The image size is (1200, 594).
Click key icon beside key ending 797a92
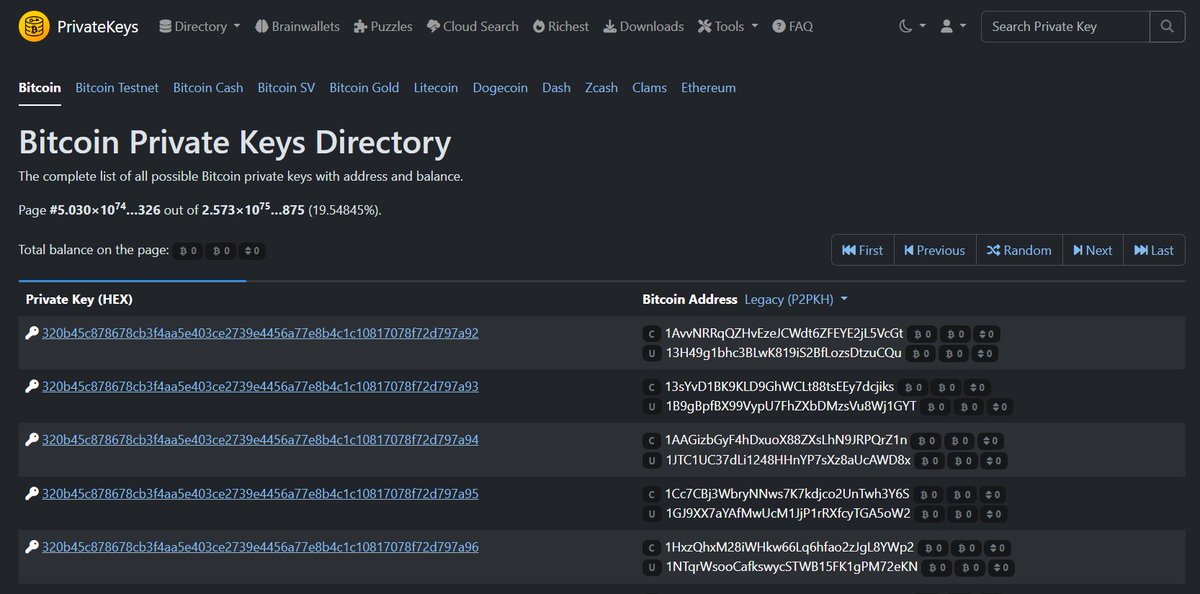[32, 333]
